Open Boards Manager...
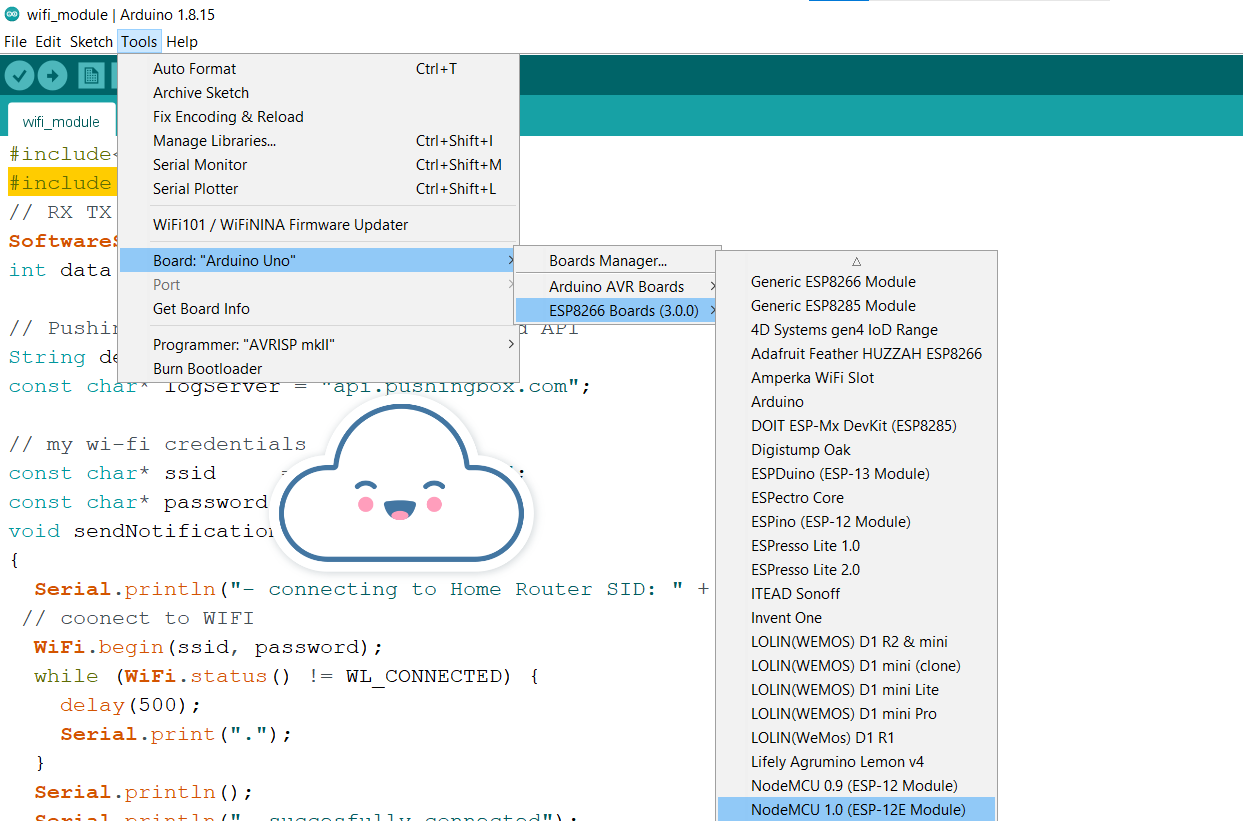1243x821 pixels. tap(617, 261)
